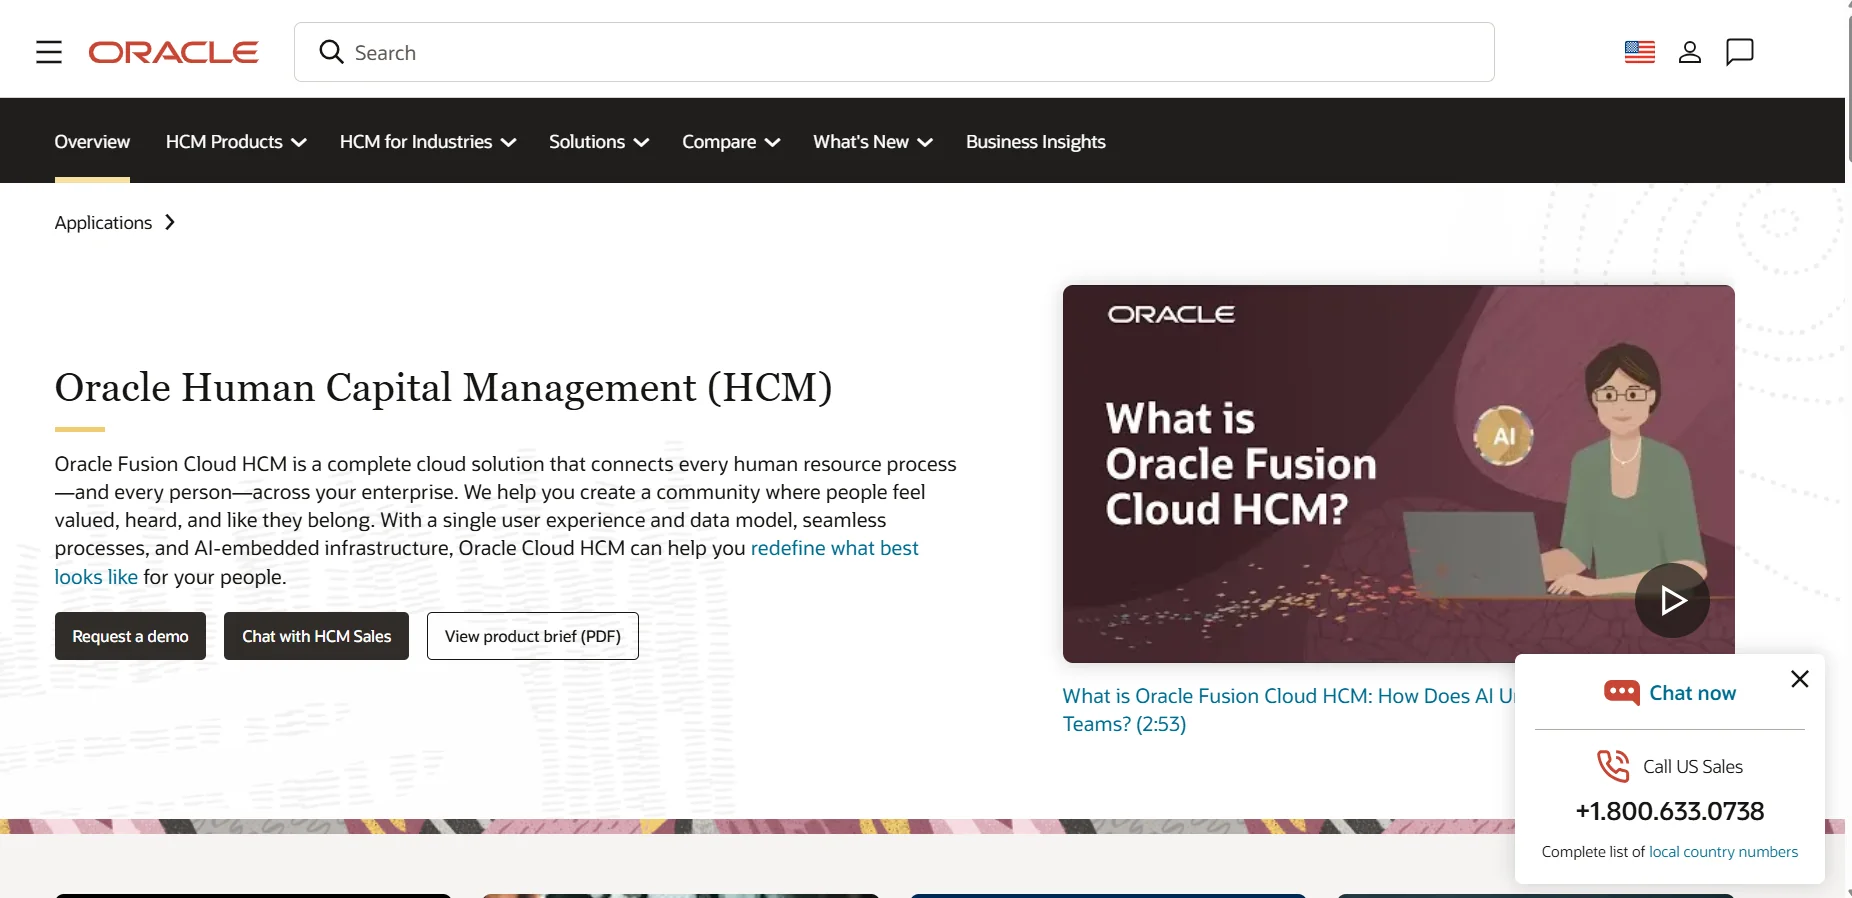Image resolution: width=1852 pixels, height=898 pixels.
Task: Open the account profile icon
Action: pyautogui.click(x=1690, y=52)
